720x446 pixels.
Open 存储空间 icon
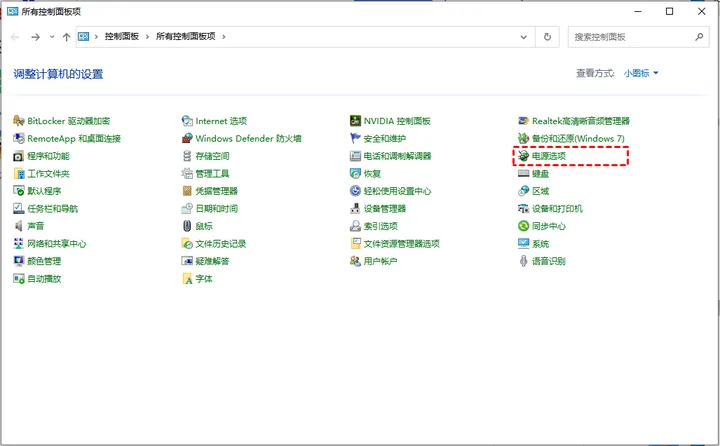click(x=187, y=156)
